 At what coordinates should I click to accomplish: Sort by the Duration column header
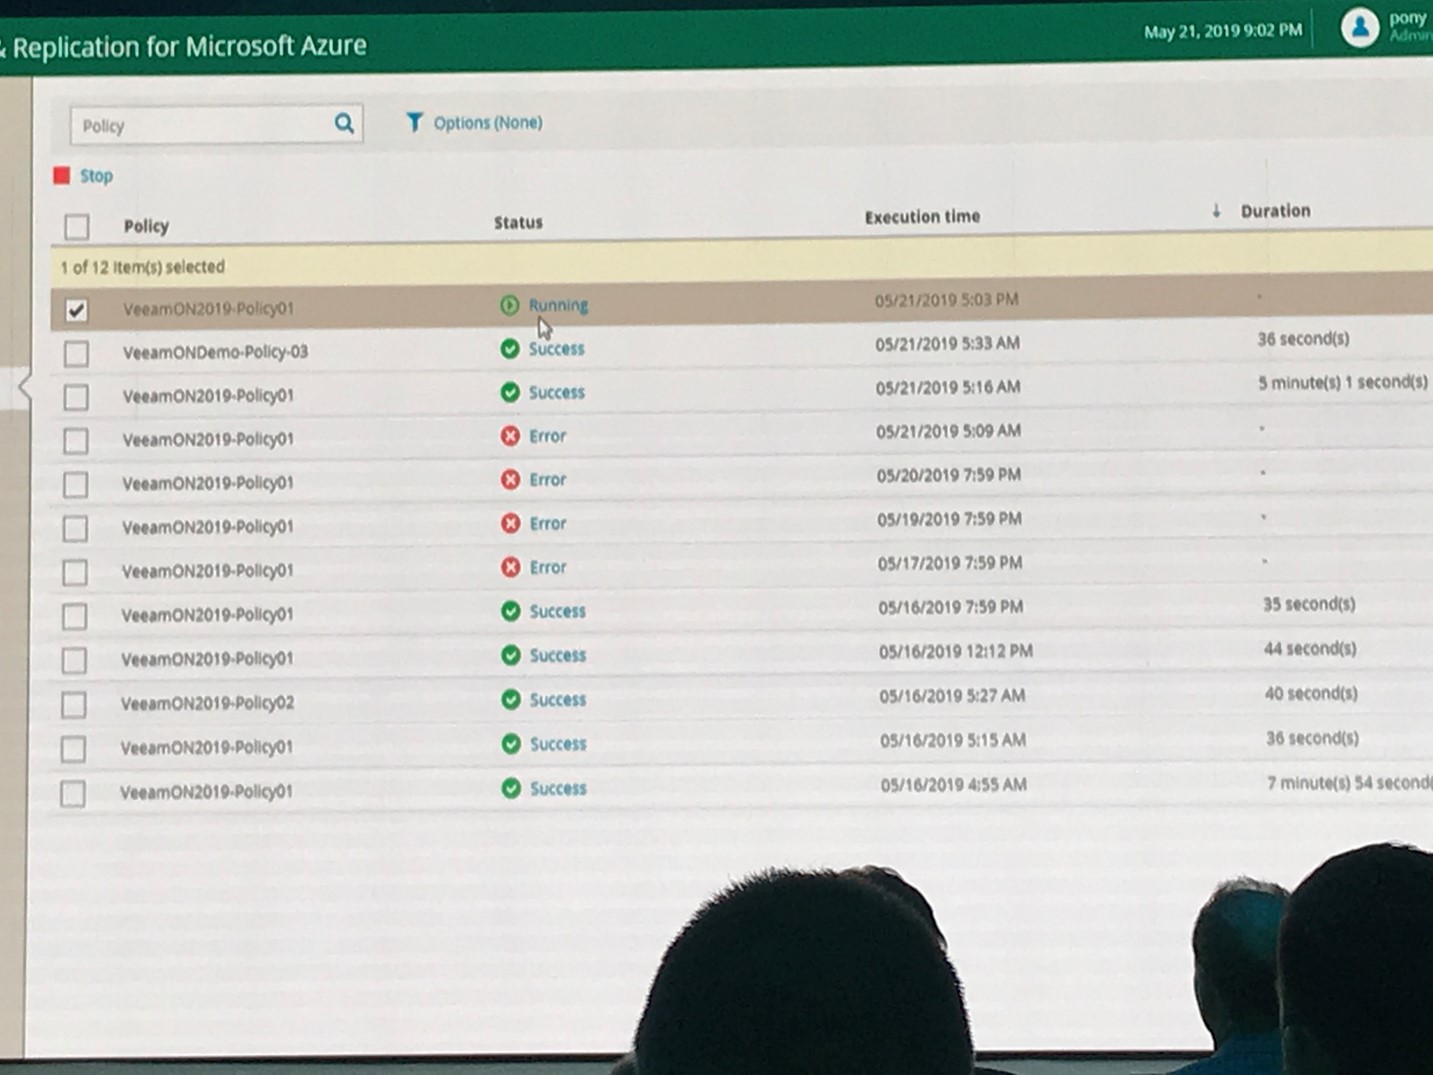click(1275, 211)
